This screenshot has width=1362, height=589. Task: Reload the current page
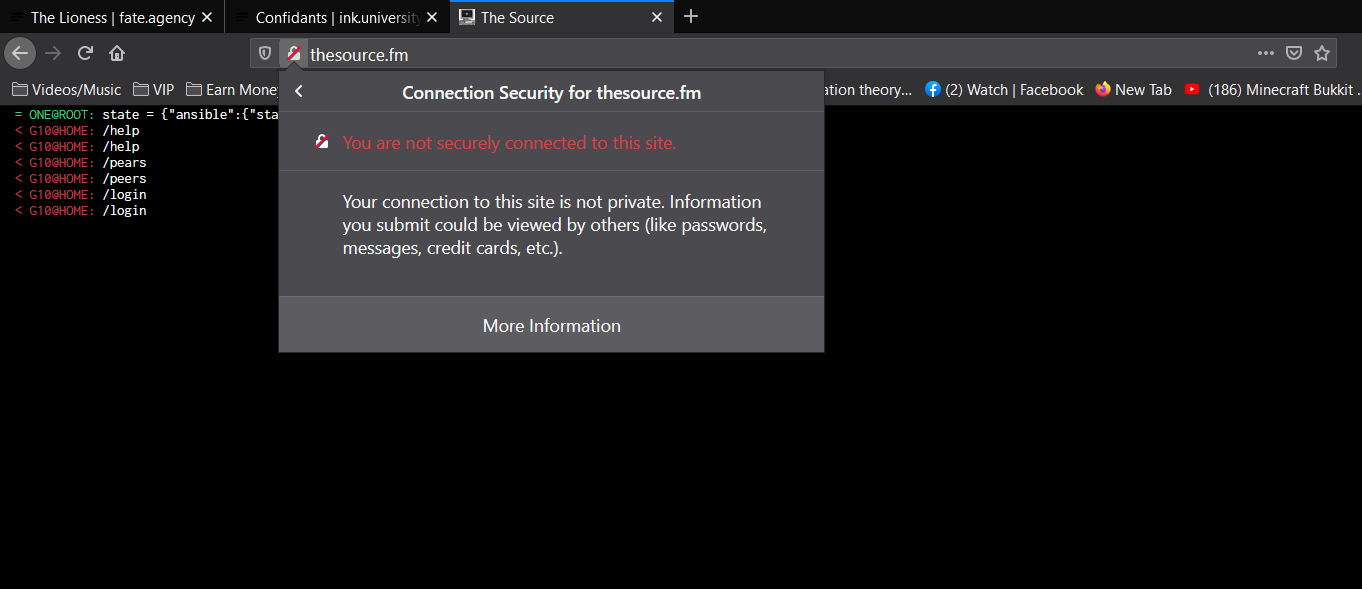pos(86,53)
